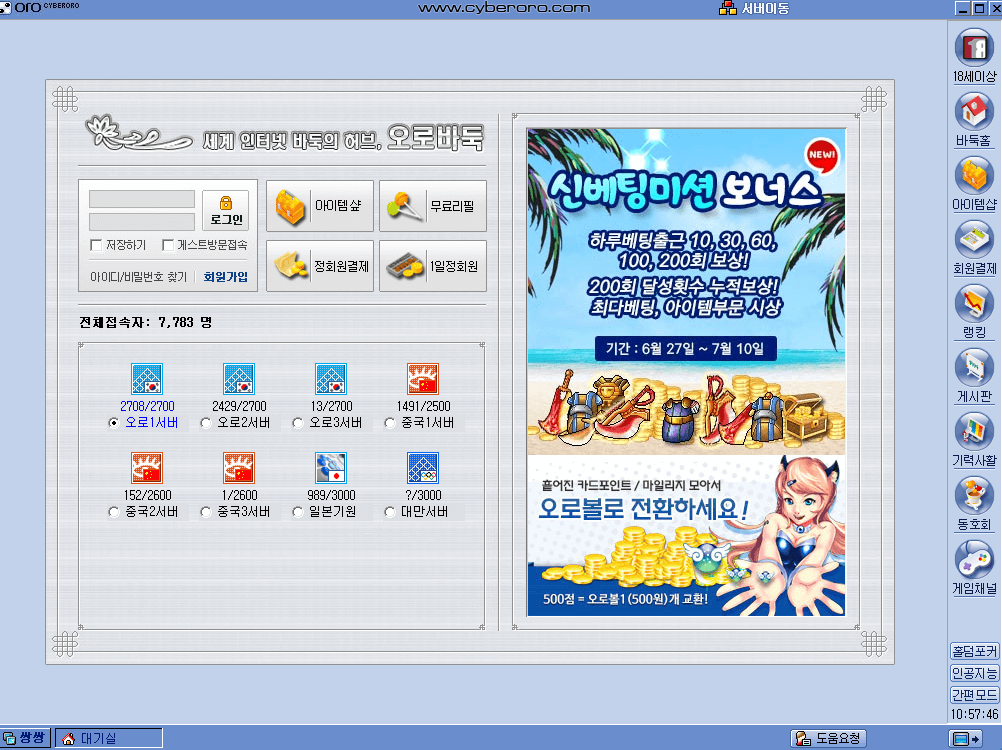Select the 오로1서버 radio button
The image size is (1002, 750).
tap(114, 423)
